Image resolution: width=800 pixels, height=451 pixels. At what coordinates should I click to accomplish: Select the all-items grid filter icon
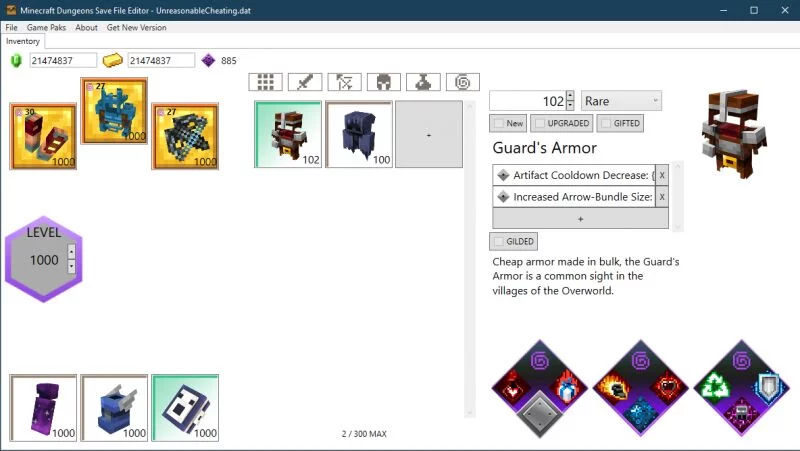click(265, 82)
